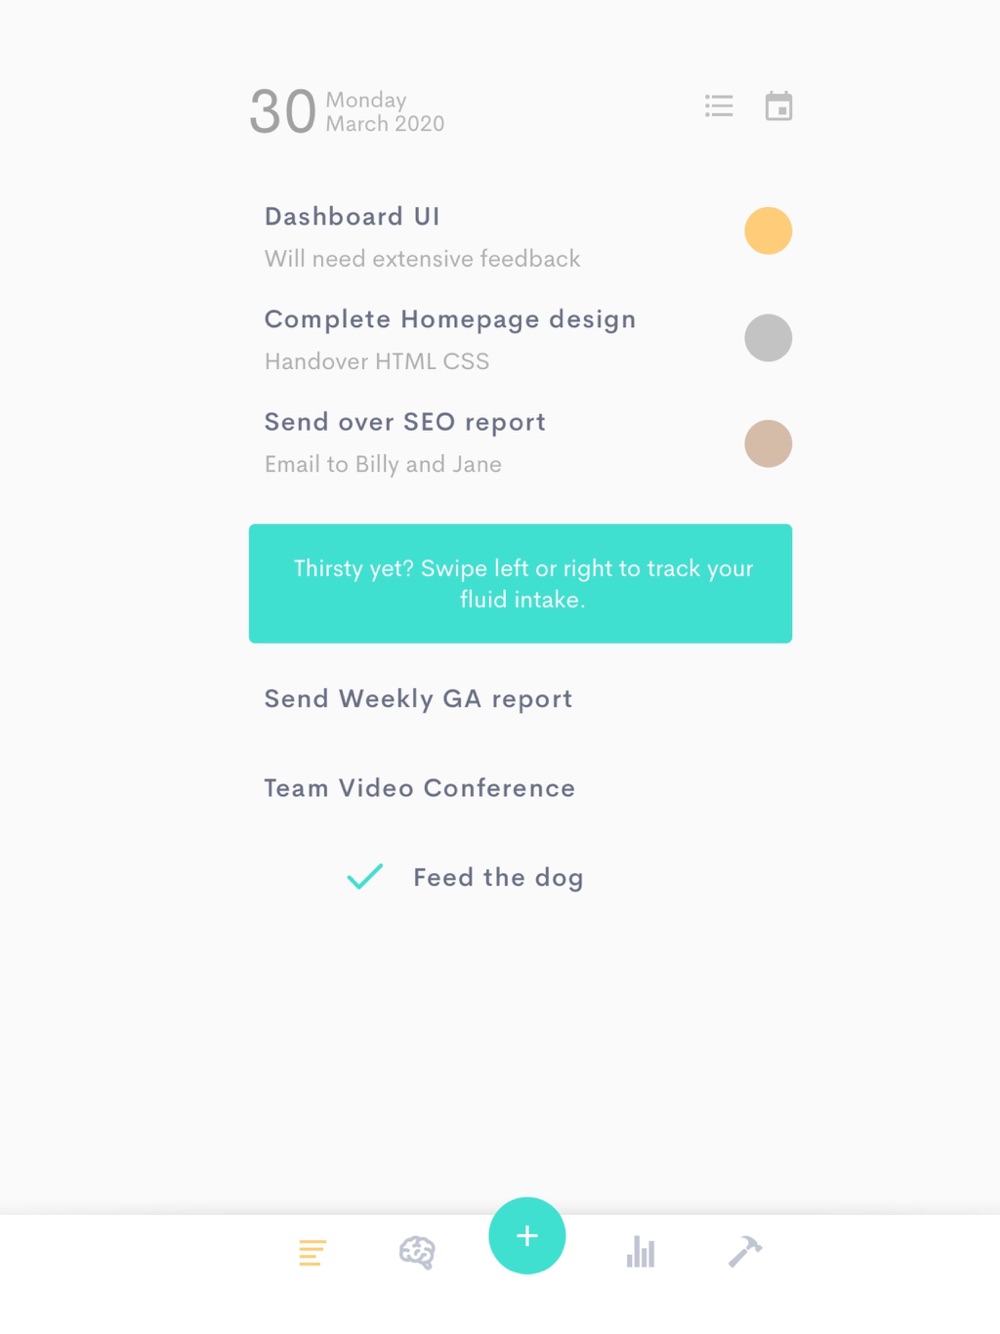Click the gray circle for Homepage design
The image size is (1000, 1334).
coord(768,338)
